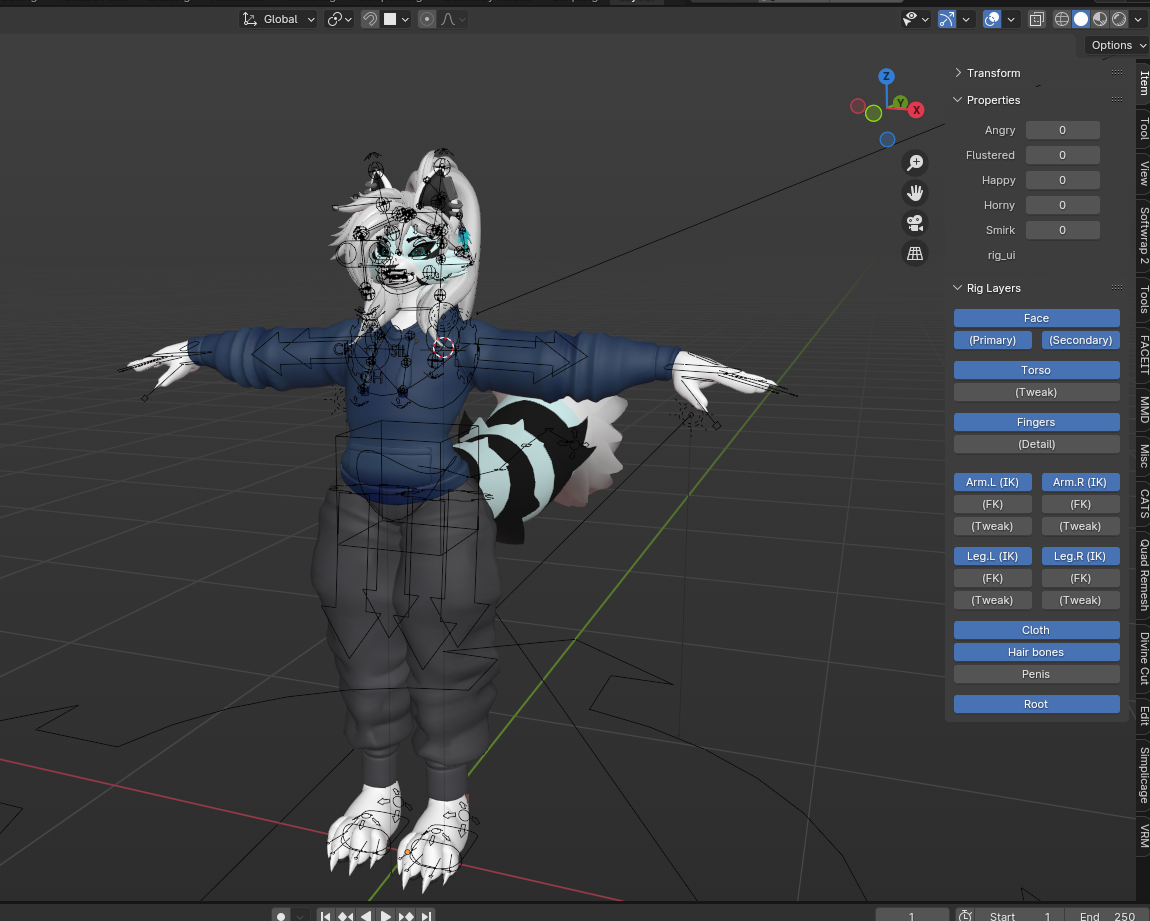Open the selectability and visibility filter
The height and width of the screenshot is (921, 1150).
click(915, 19)
